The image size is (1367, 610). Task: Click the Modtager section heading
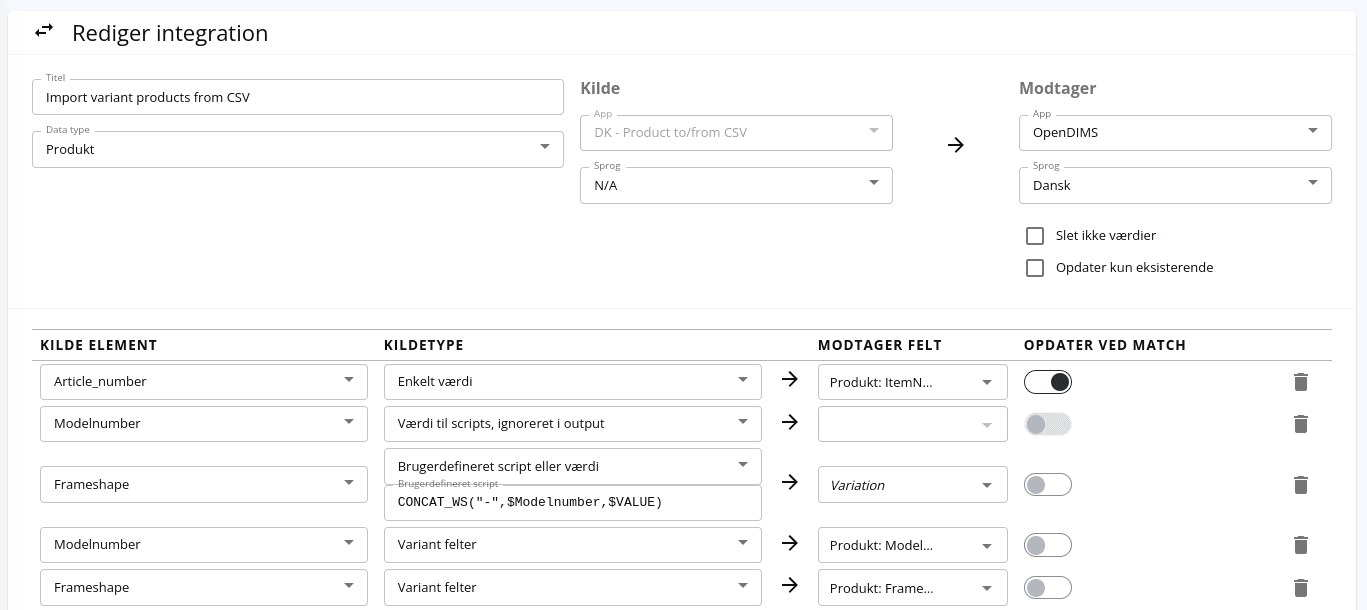click(x=1058, y=88)
